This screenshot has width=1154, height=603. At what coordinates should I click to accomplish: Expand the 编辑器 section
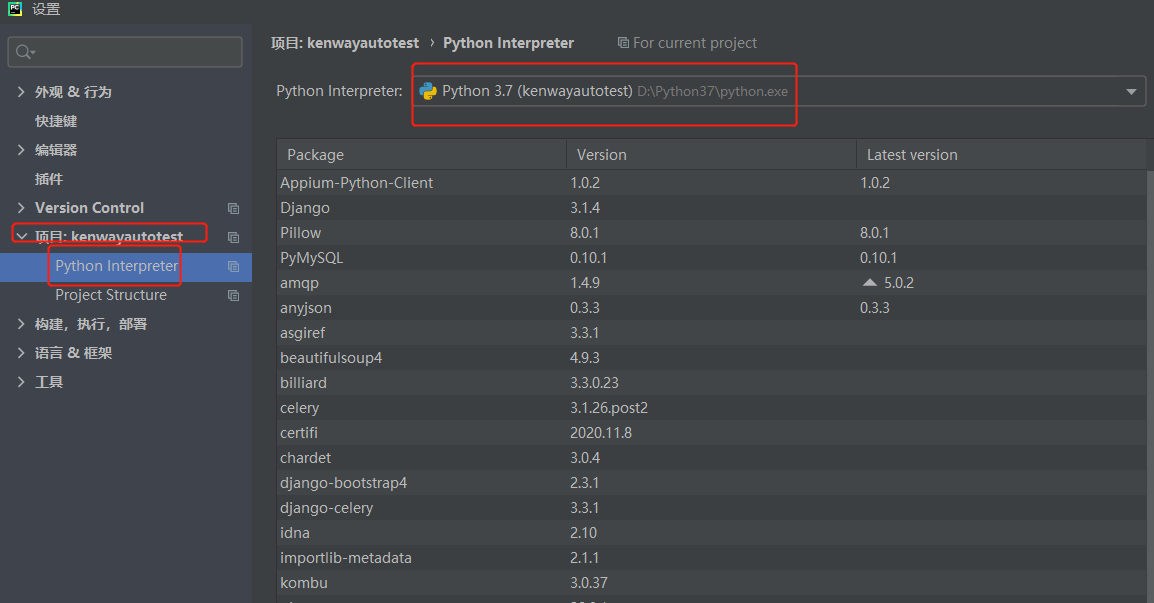[21, 149]
